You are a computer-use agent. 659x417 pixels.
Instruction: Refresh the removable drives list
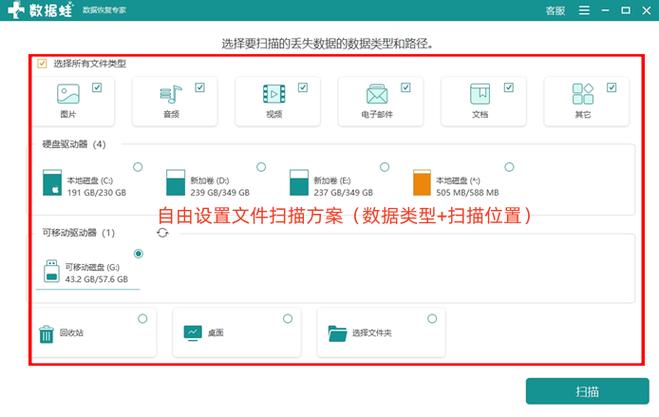pyautogui.click(x=162, y=232)
